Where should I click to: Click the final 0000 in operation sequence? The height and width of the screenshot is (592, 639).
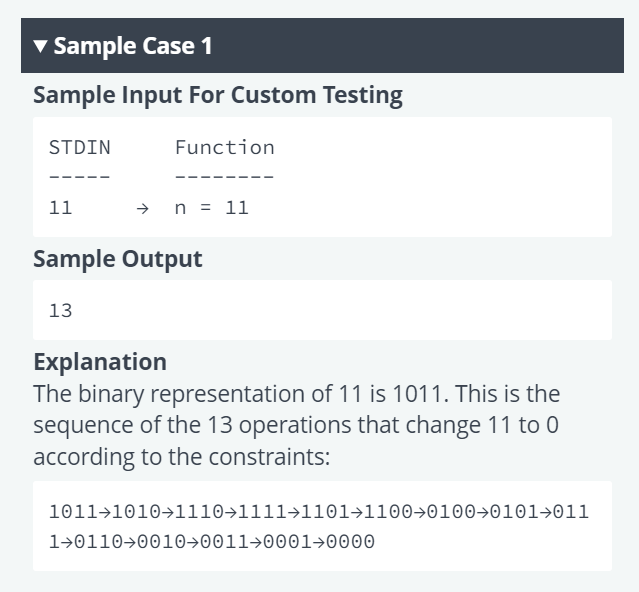tap(350, 542)
